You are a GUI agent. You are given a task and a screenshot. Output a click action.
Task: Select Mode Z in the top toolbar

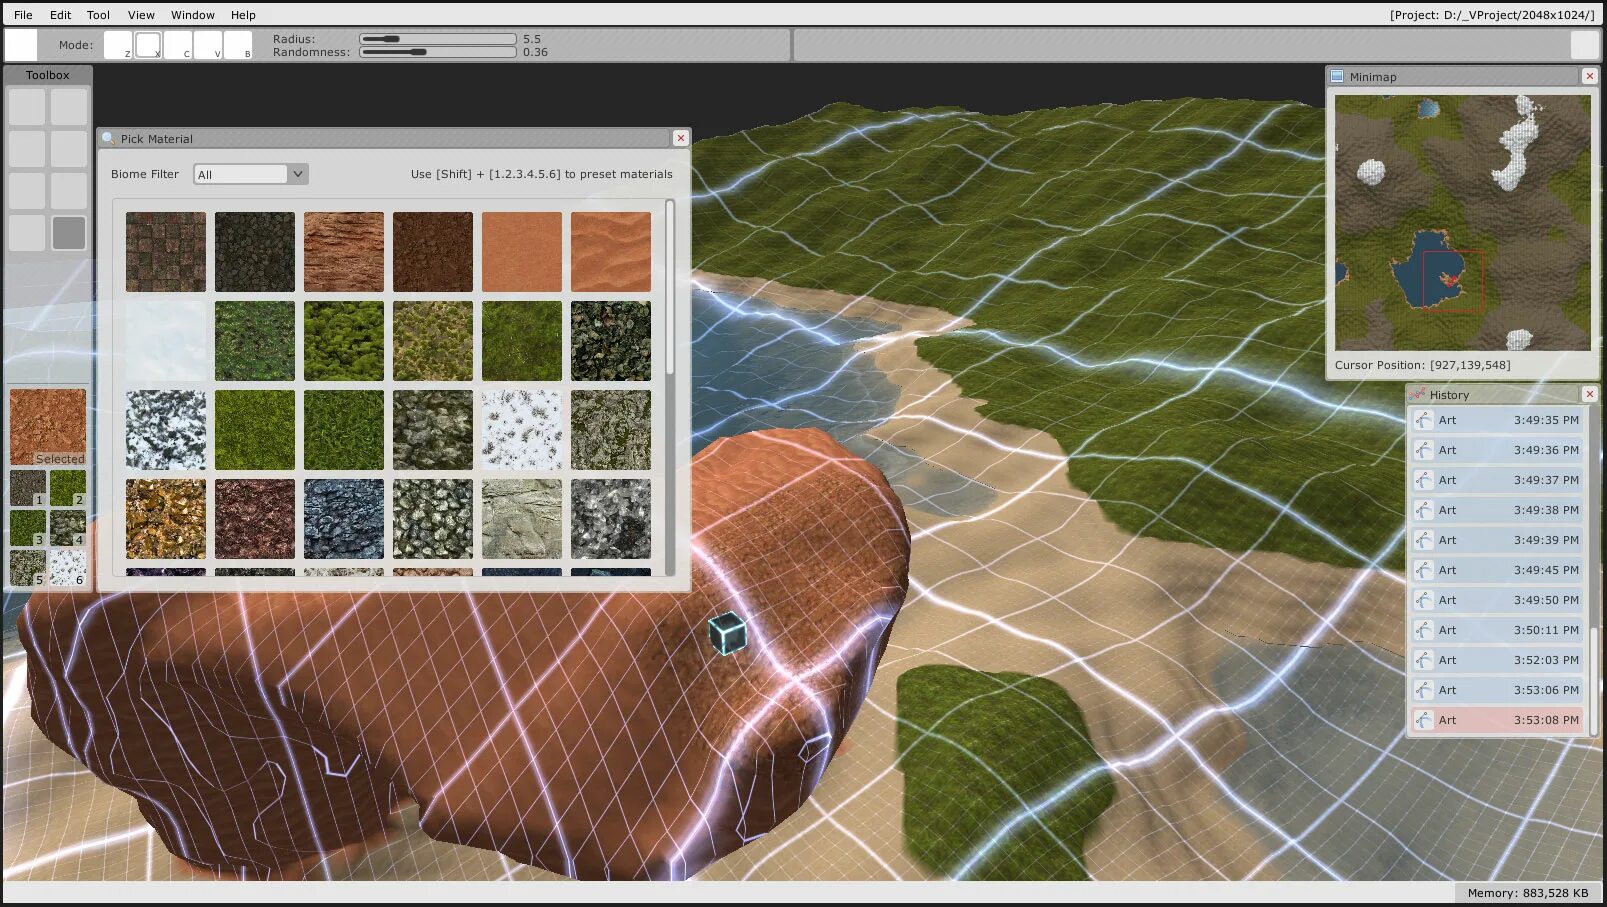tap(120, 45)
